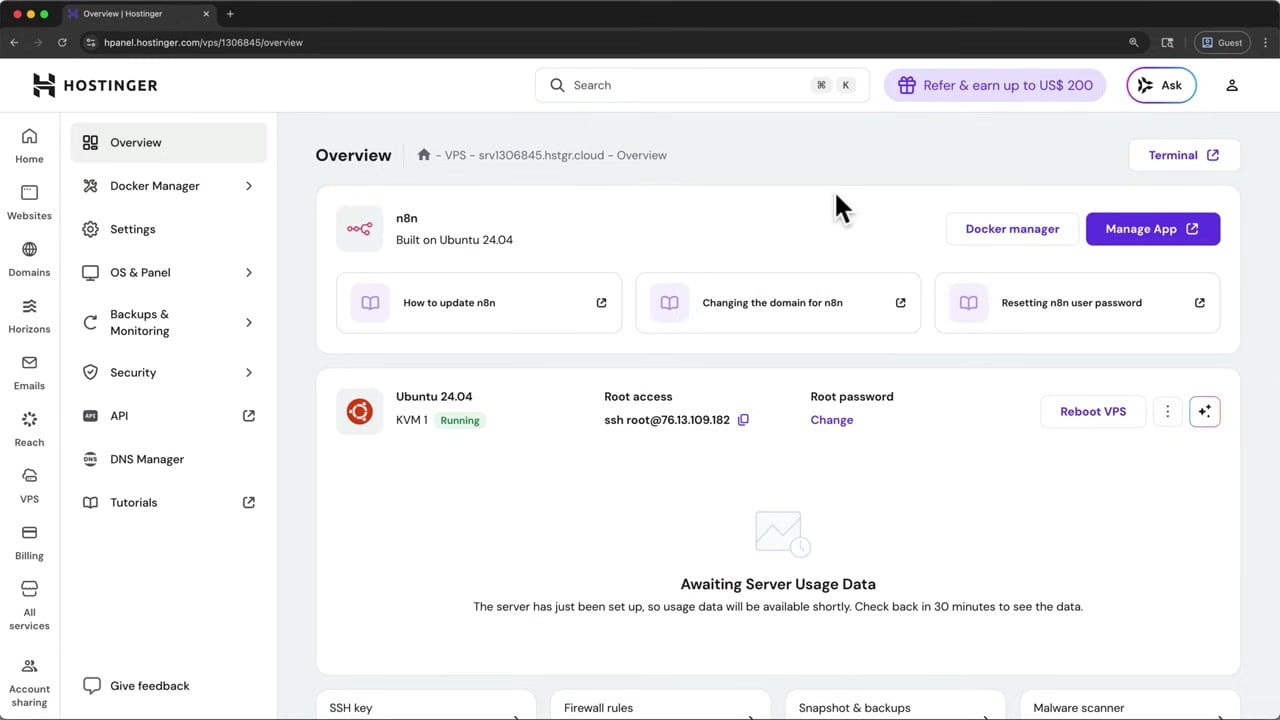Click the Running status badge
1280x720 pixels.
click(460, 420)
